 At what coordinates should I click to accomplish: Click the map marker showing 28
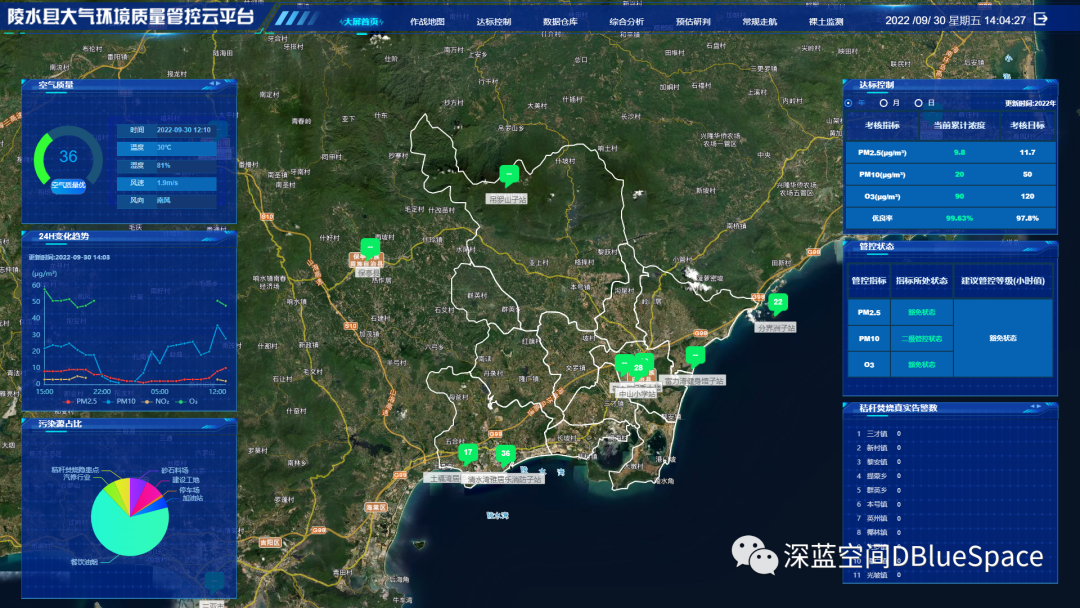point(638,368)
